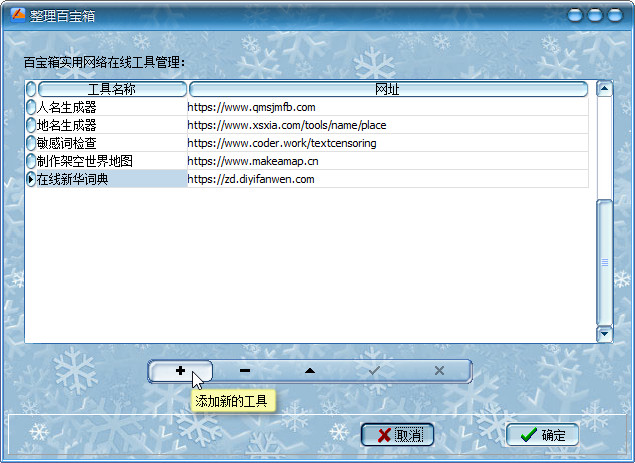The height and width of the screenshot is (463, 635).
Task: Click the 网址 column header
Action: (x=387, y=90)
